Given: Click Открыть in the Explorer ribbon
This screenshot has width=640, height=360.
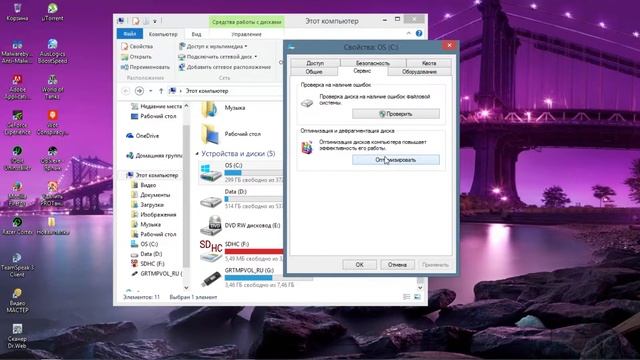Looking at the screenshot, I should tap(136, 57).
